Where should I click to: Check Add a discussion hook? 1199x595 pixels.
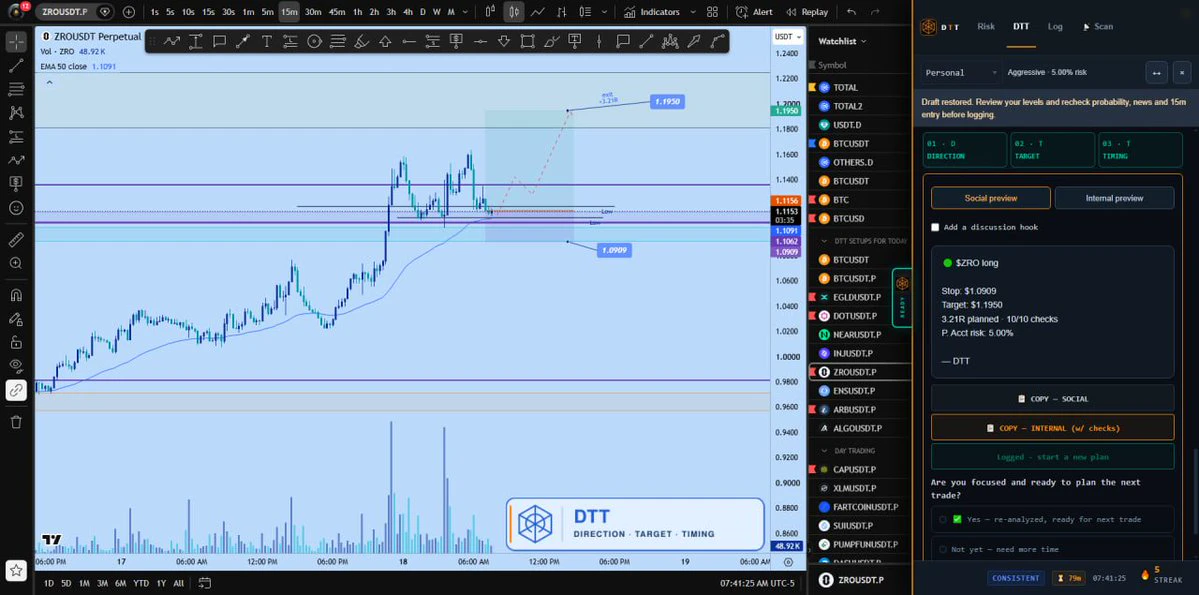pos(935,227)
